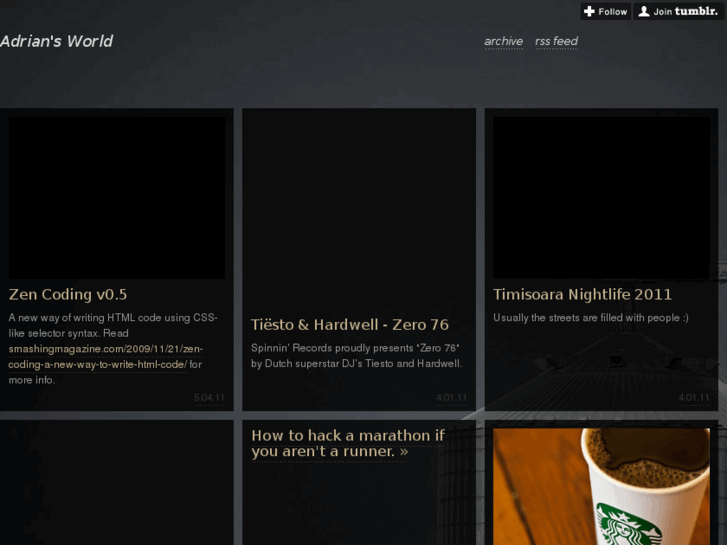Image resolution: width=727 pixels, height=545 pixels.
Task: Open How to hack a marathon link
Action: 348,443
